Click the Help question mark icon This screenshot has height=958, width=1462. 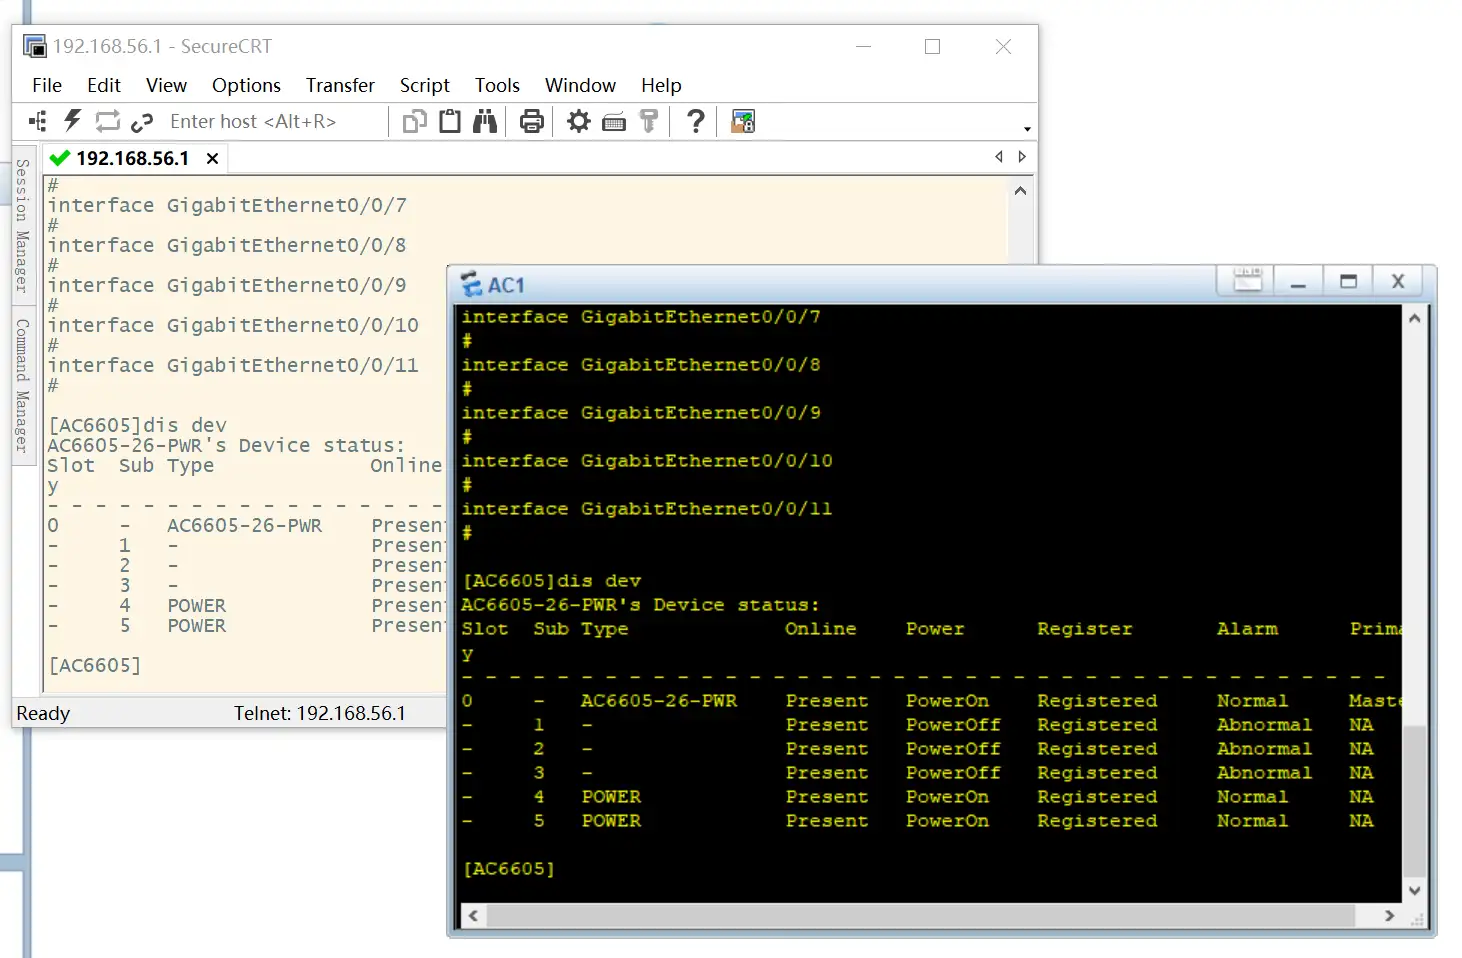[x=695, y=121]
